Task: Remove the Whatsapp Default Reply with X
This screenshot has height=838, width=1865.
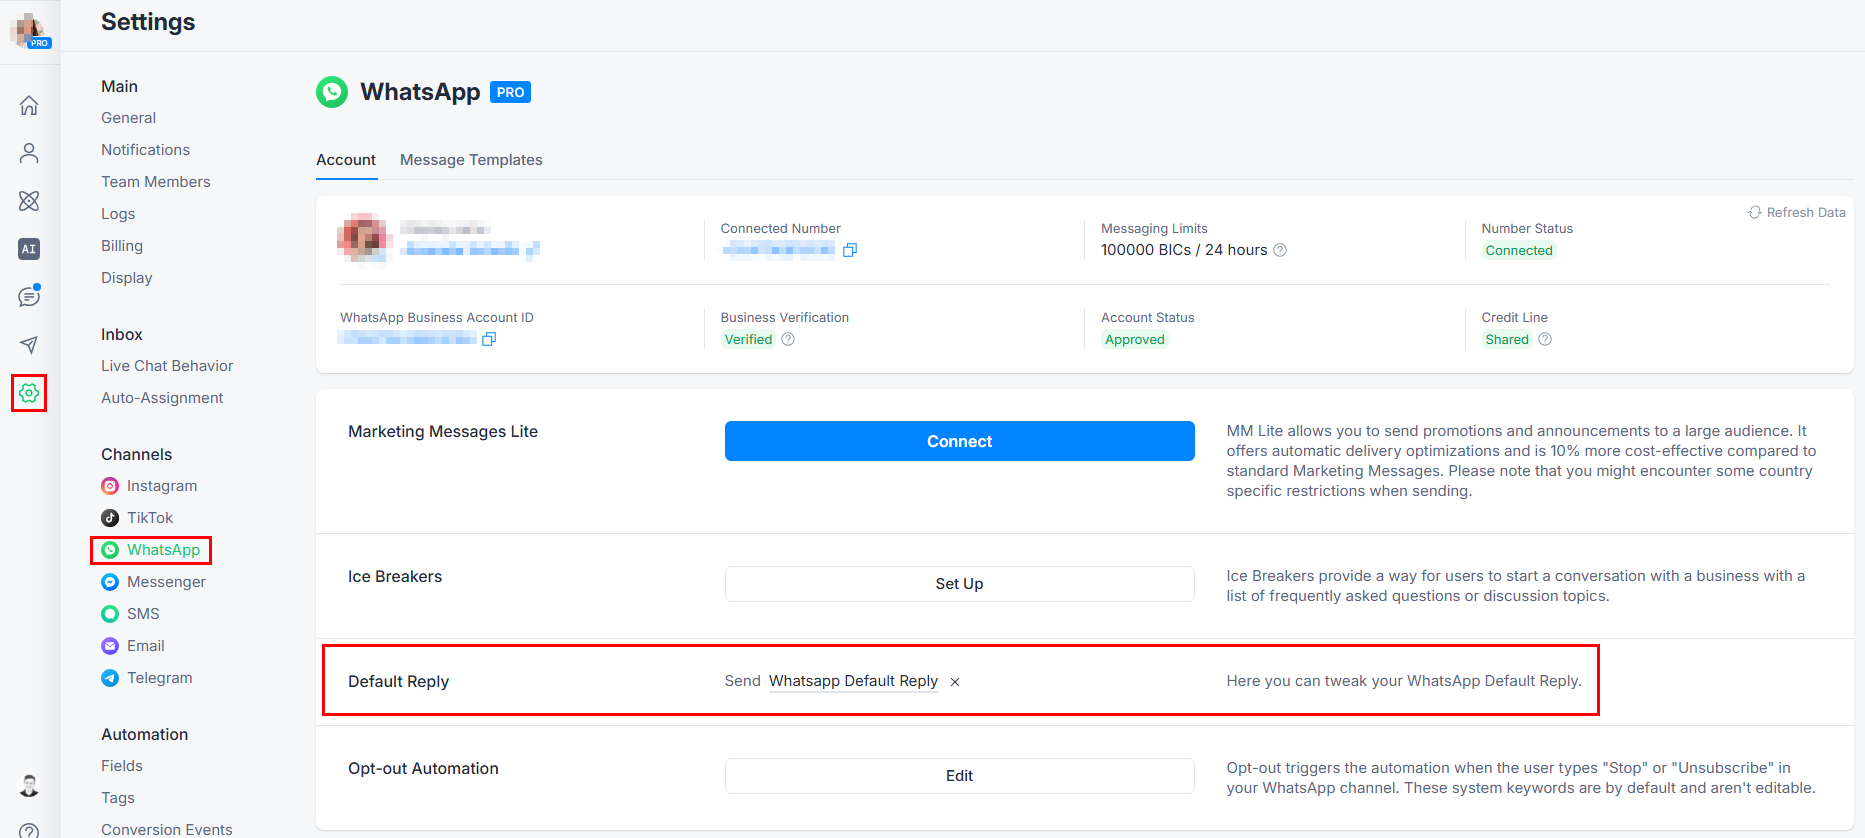Action: pos(955,682)
